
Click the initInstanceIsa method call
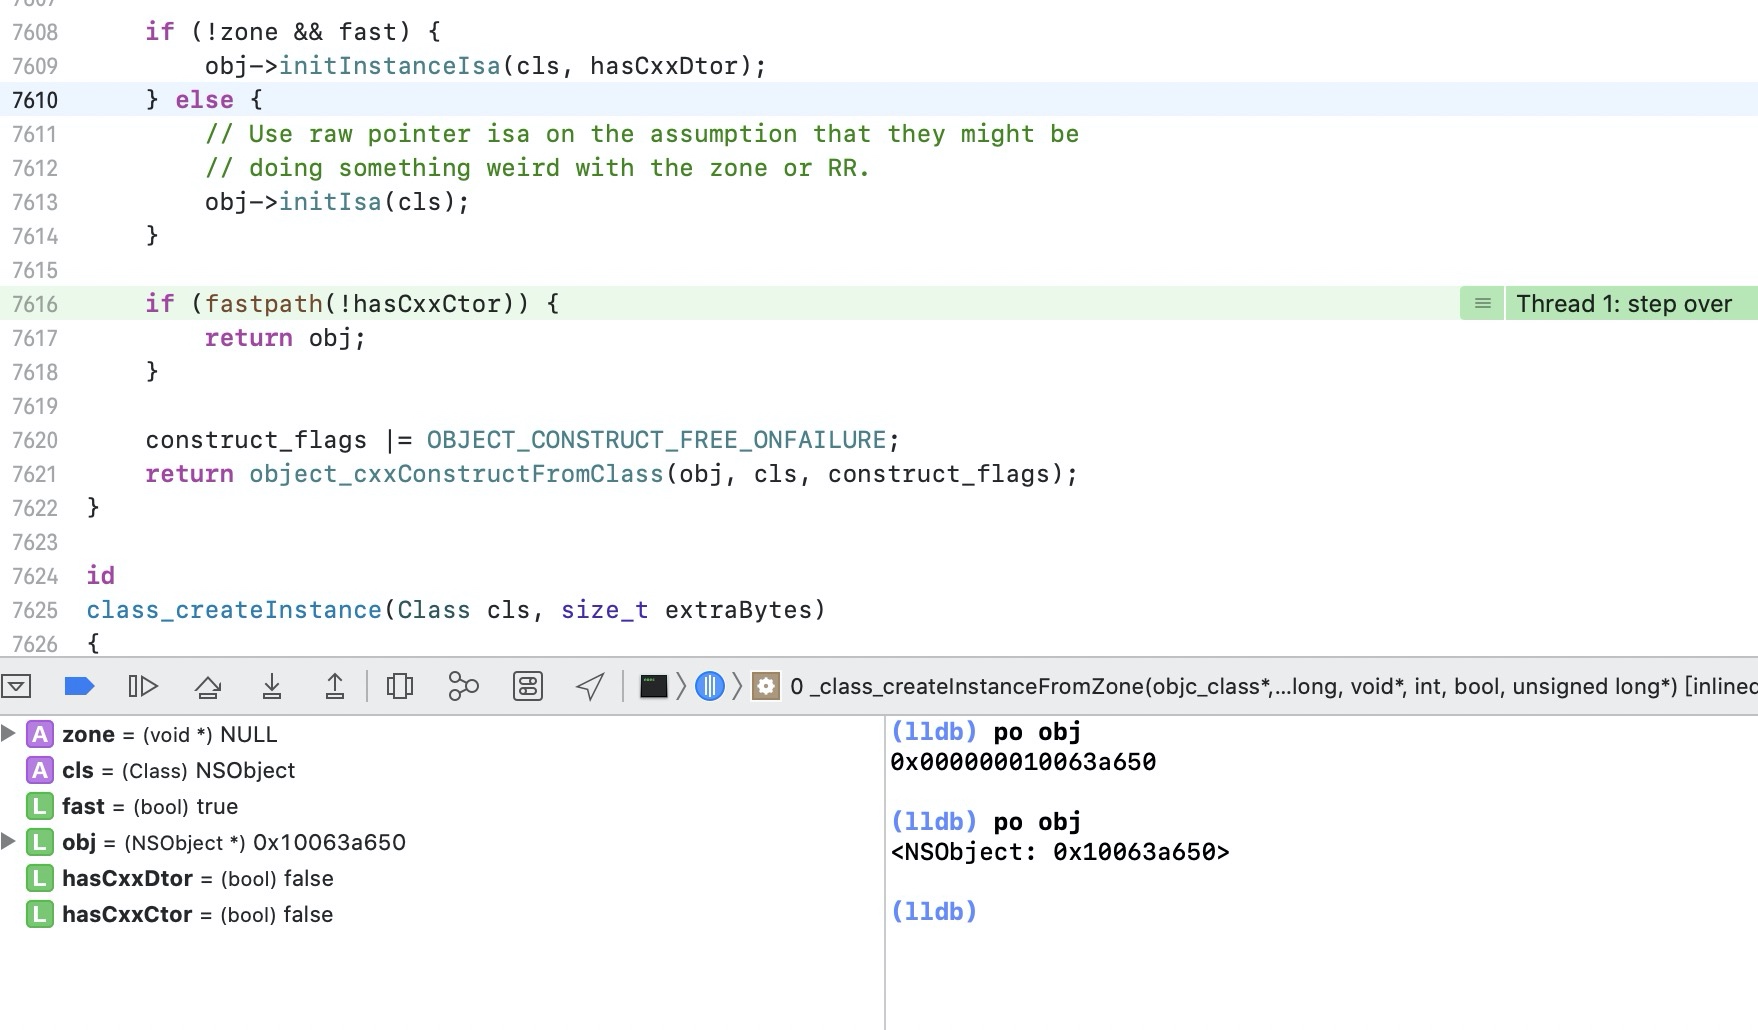[x=389, y=66]
